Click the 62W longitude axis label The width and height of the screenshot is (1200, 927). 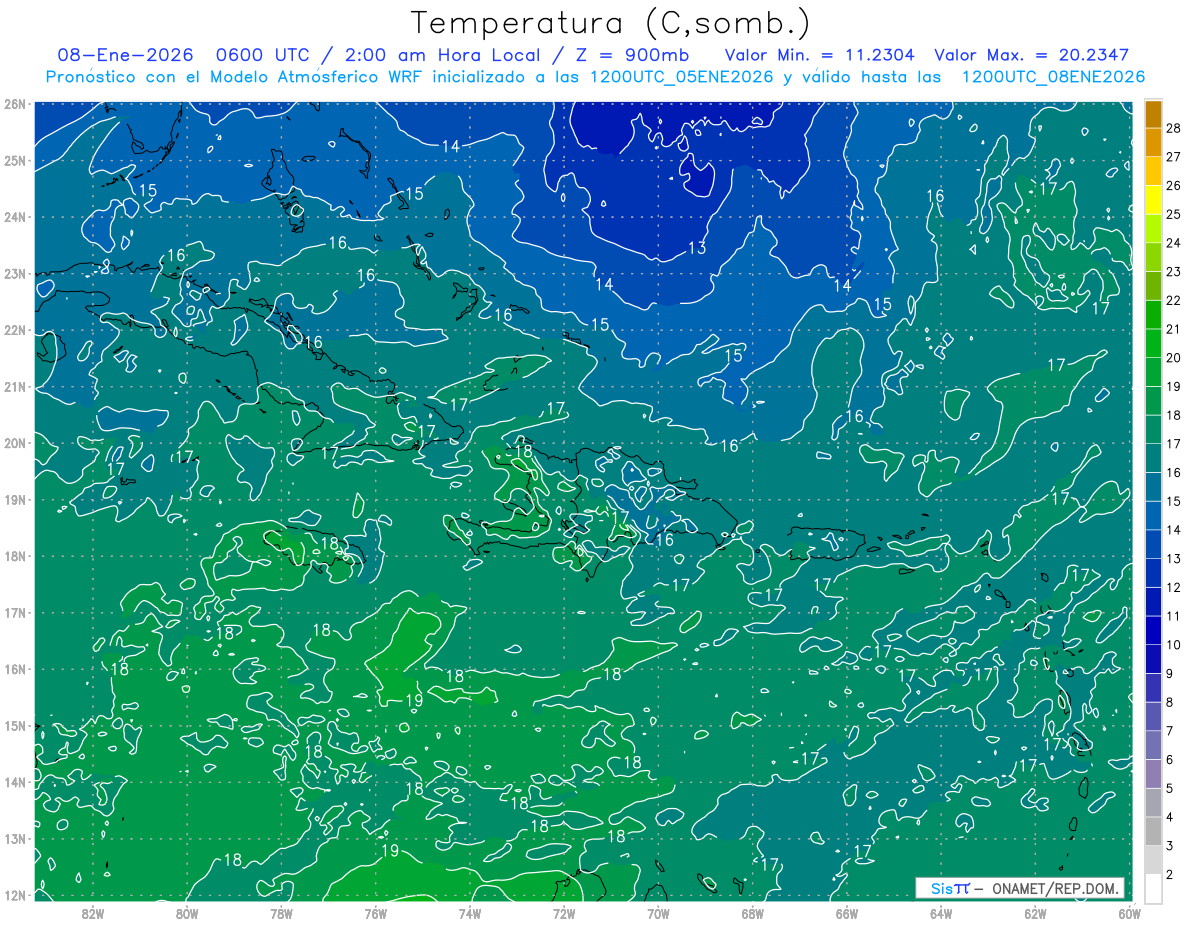click(x=1035, y=913)
